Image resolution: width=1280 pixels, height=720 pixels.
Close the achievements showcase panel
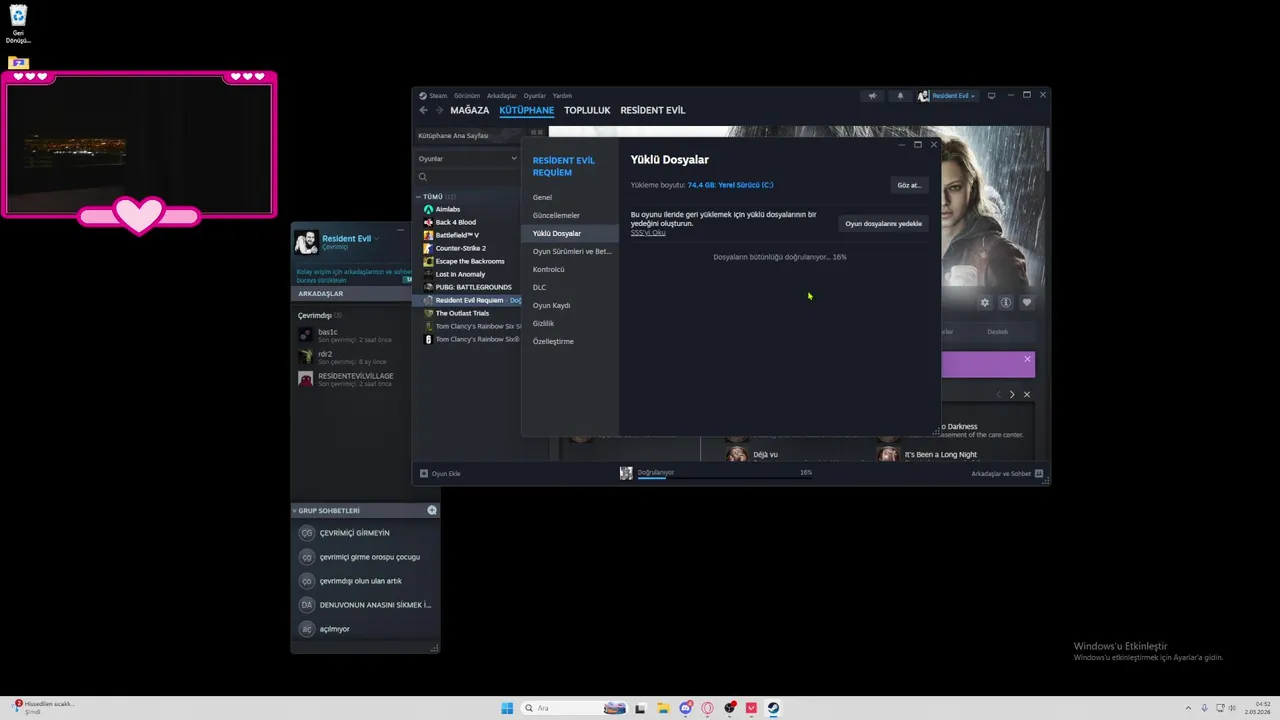pos(1027,394)
